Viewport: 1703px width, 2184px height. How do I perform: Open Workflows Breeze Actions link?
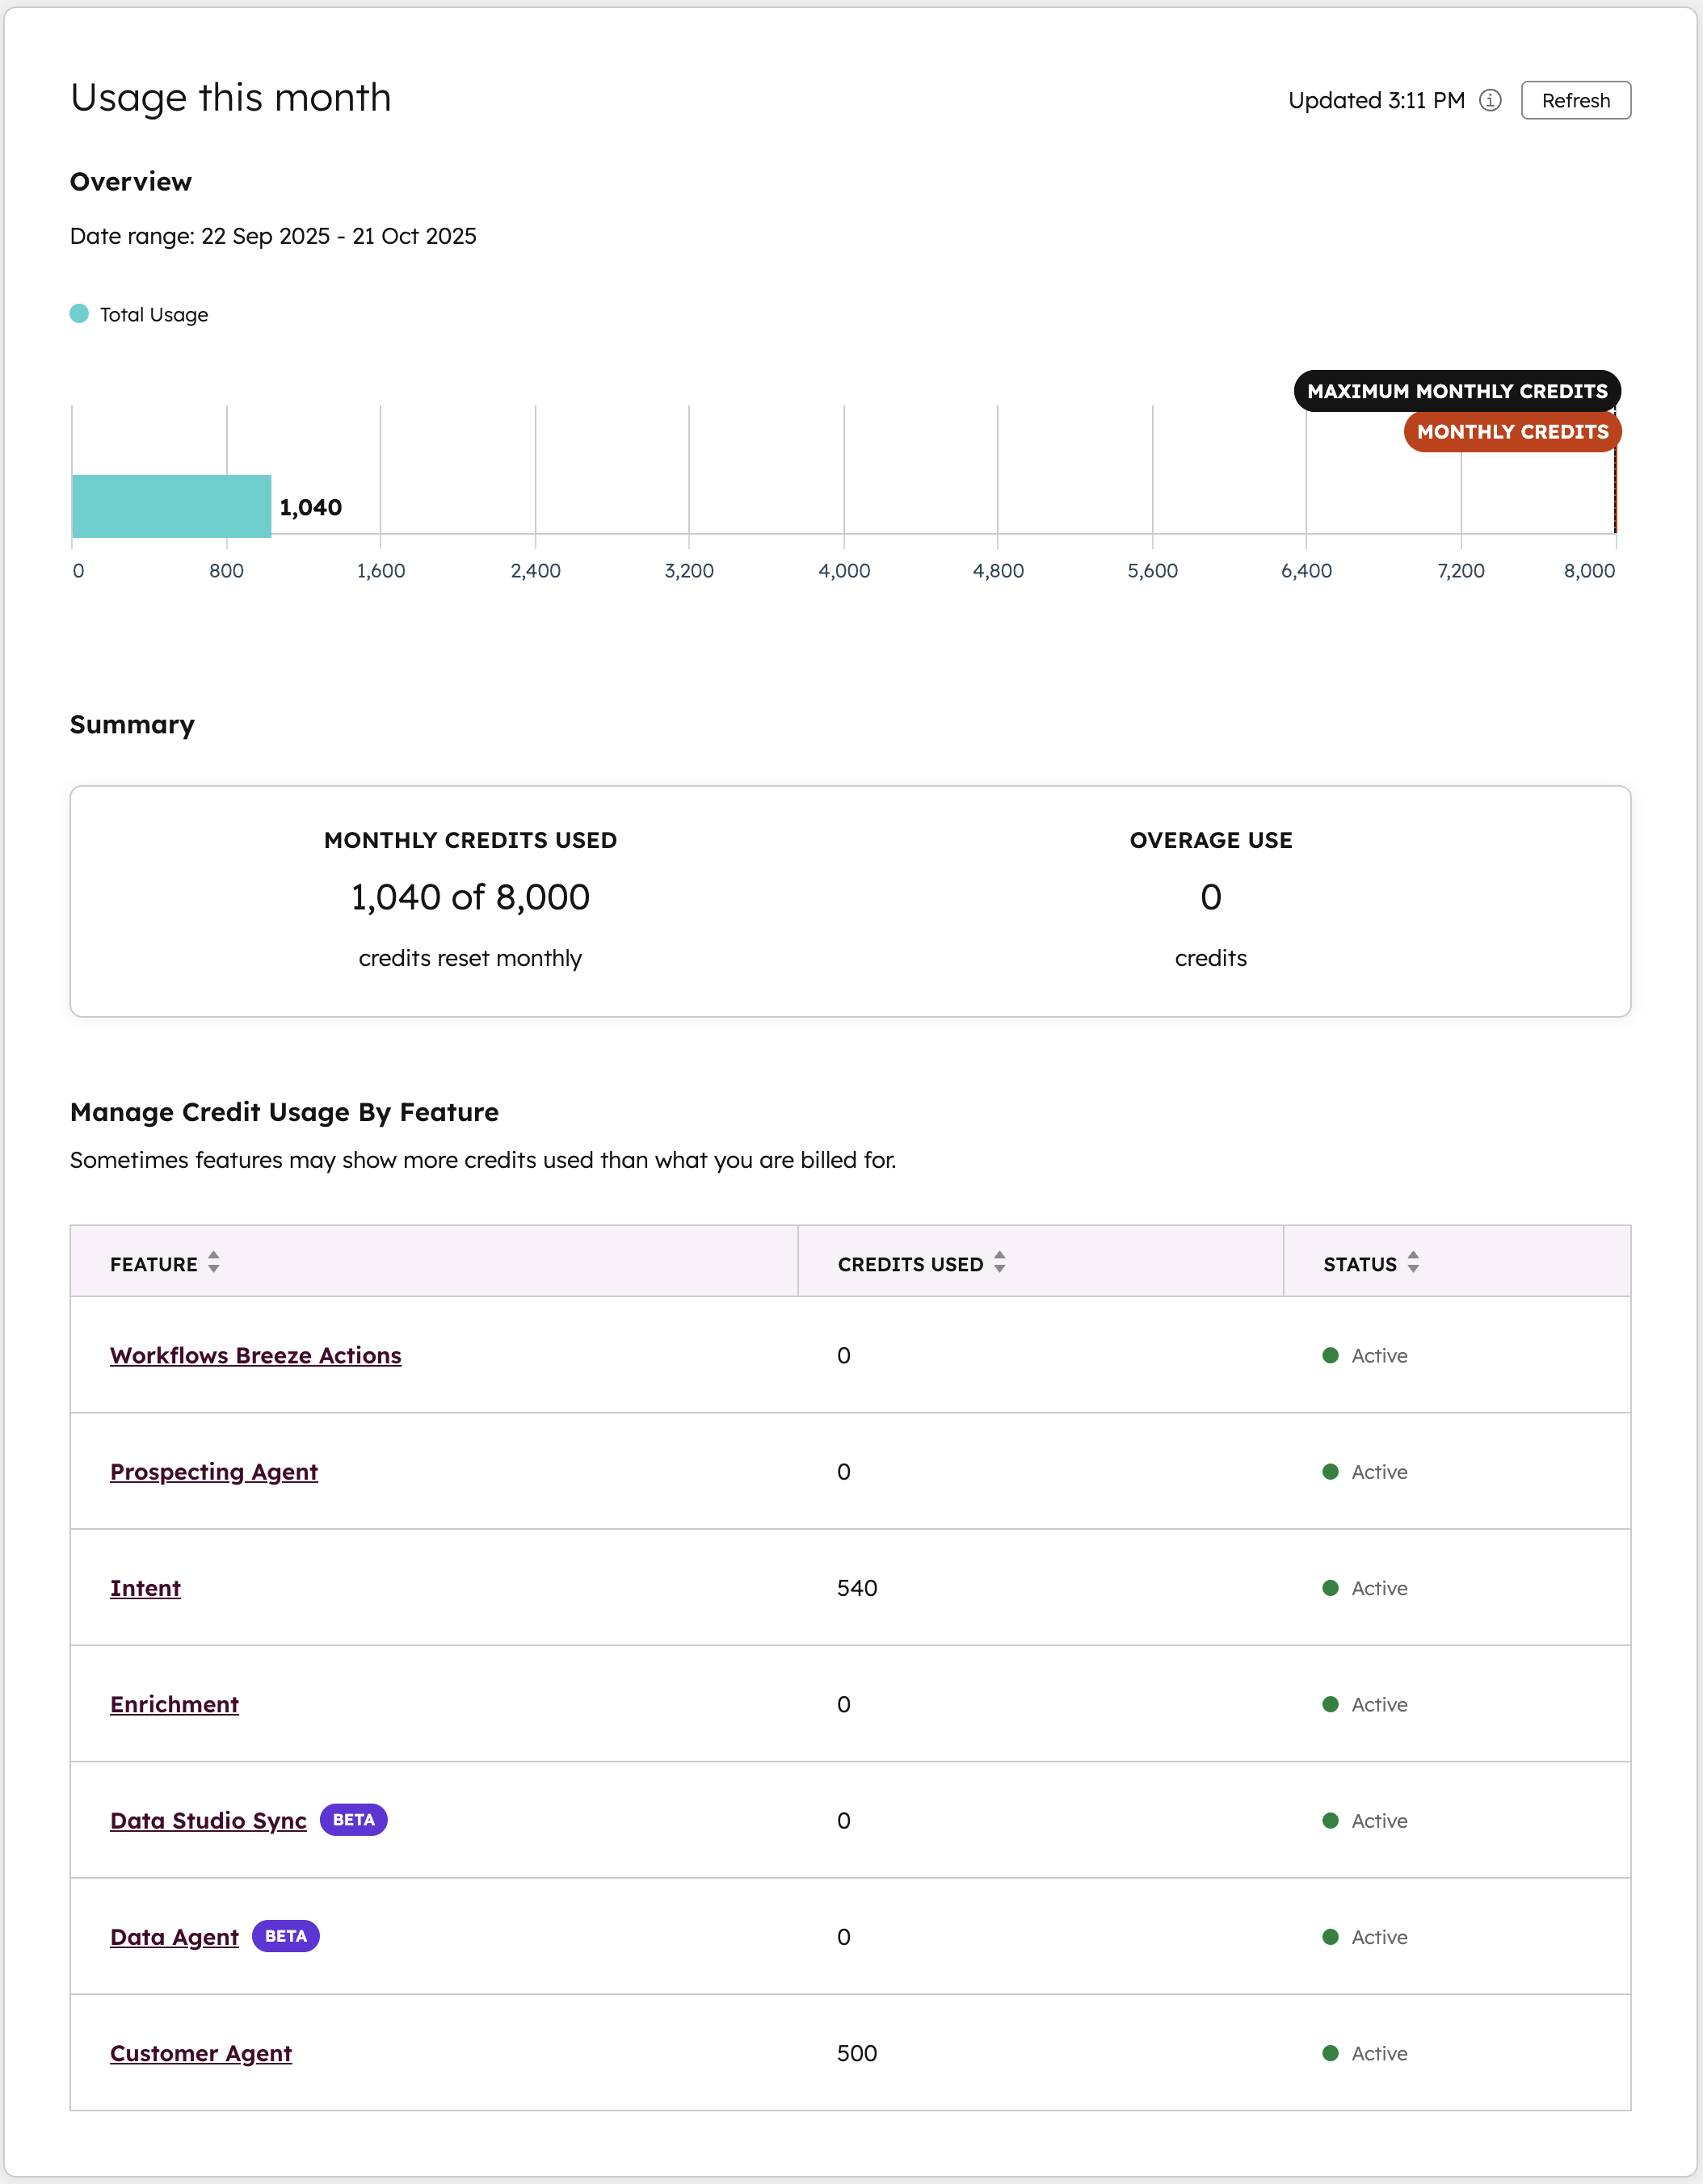(x=255, y=1355)
